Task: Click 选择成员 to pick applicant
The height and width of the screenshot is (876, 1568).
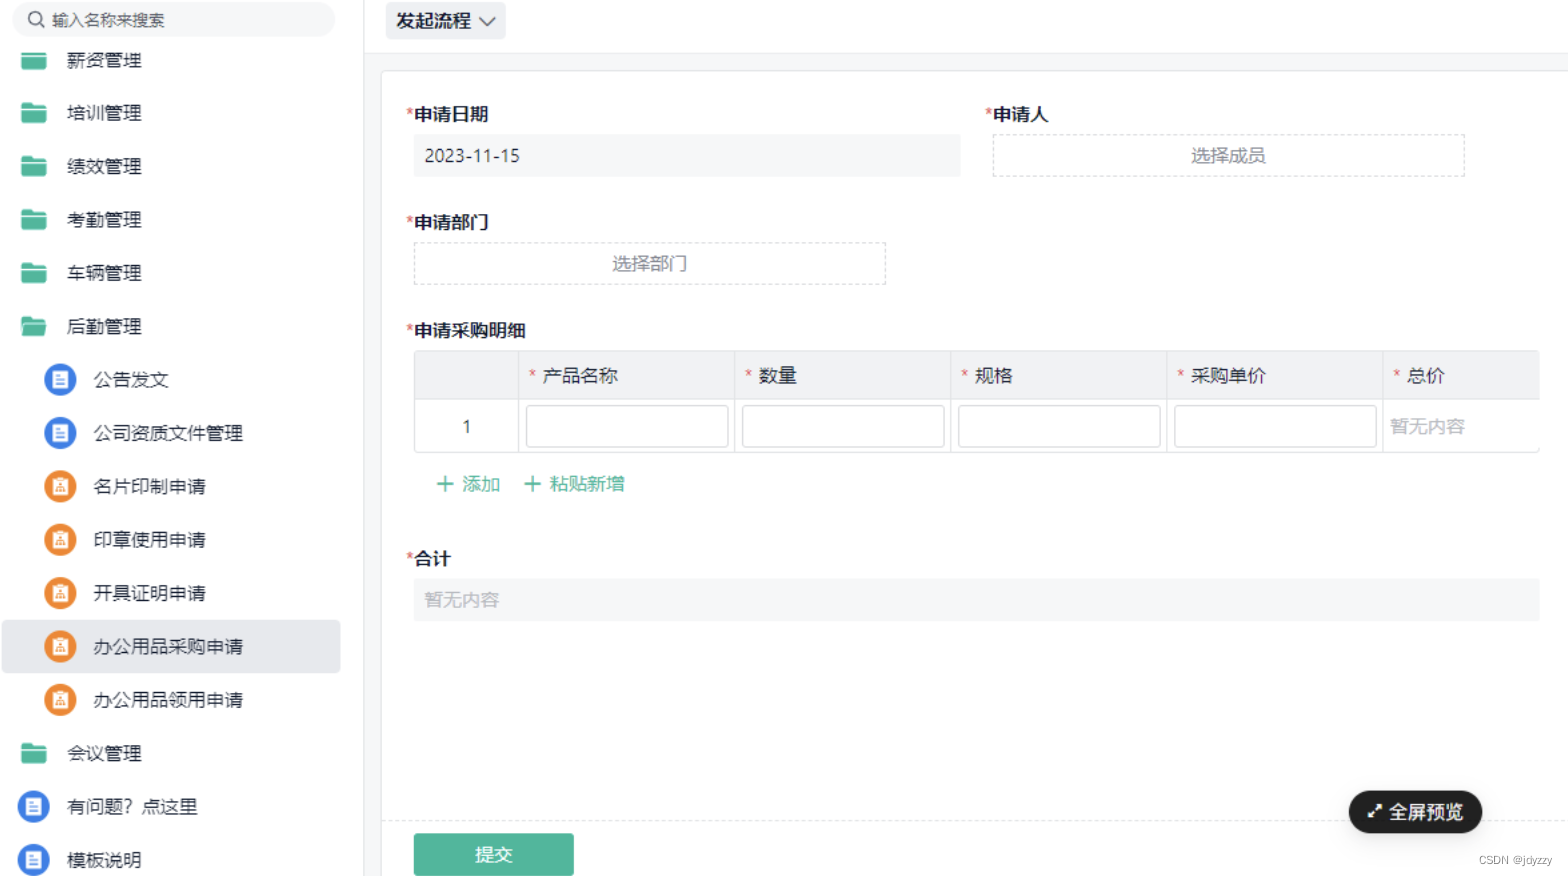Action: [1228, 155]
